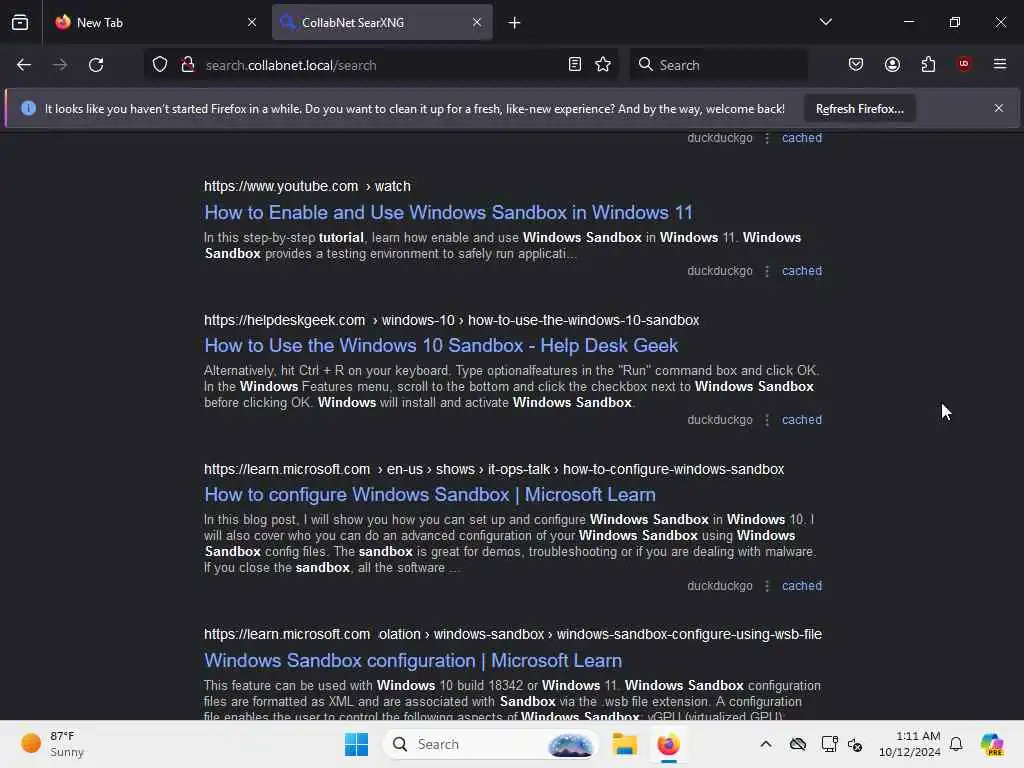
Task: Save to Pocket icon
Action: coord(856,65)
